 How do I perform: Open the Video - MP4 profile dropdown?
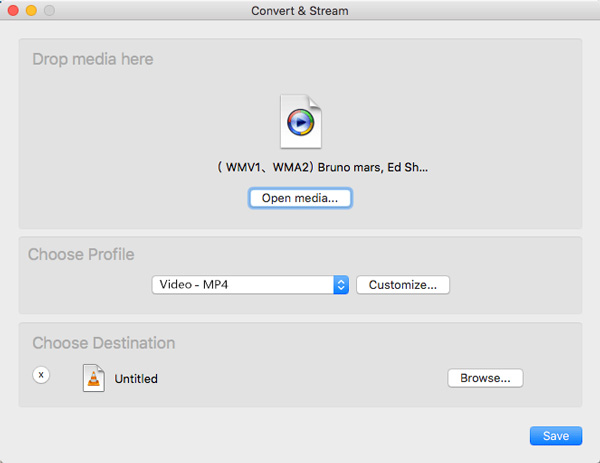click(250, 285)
